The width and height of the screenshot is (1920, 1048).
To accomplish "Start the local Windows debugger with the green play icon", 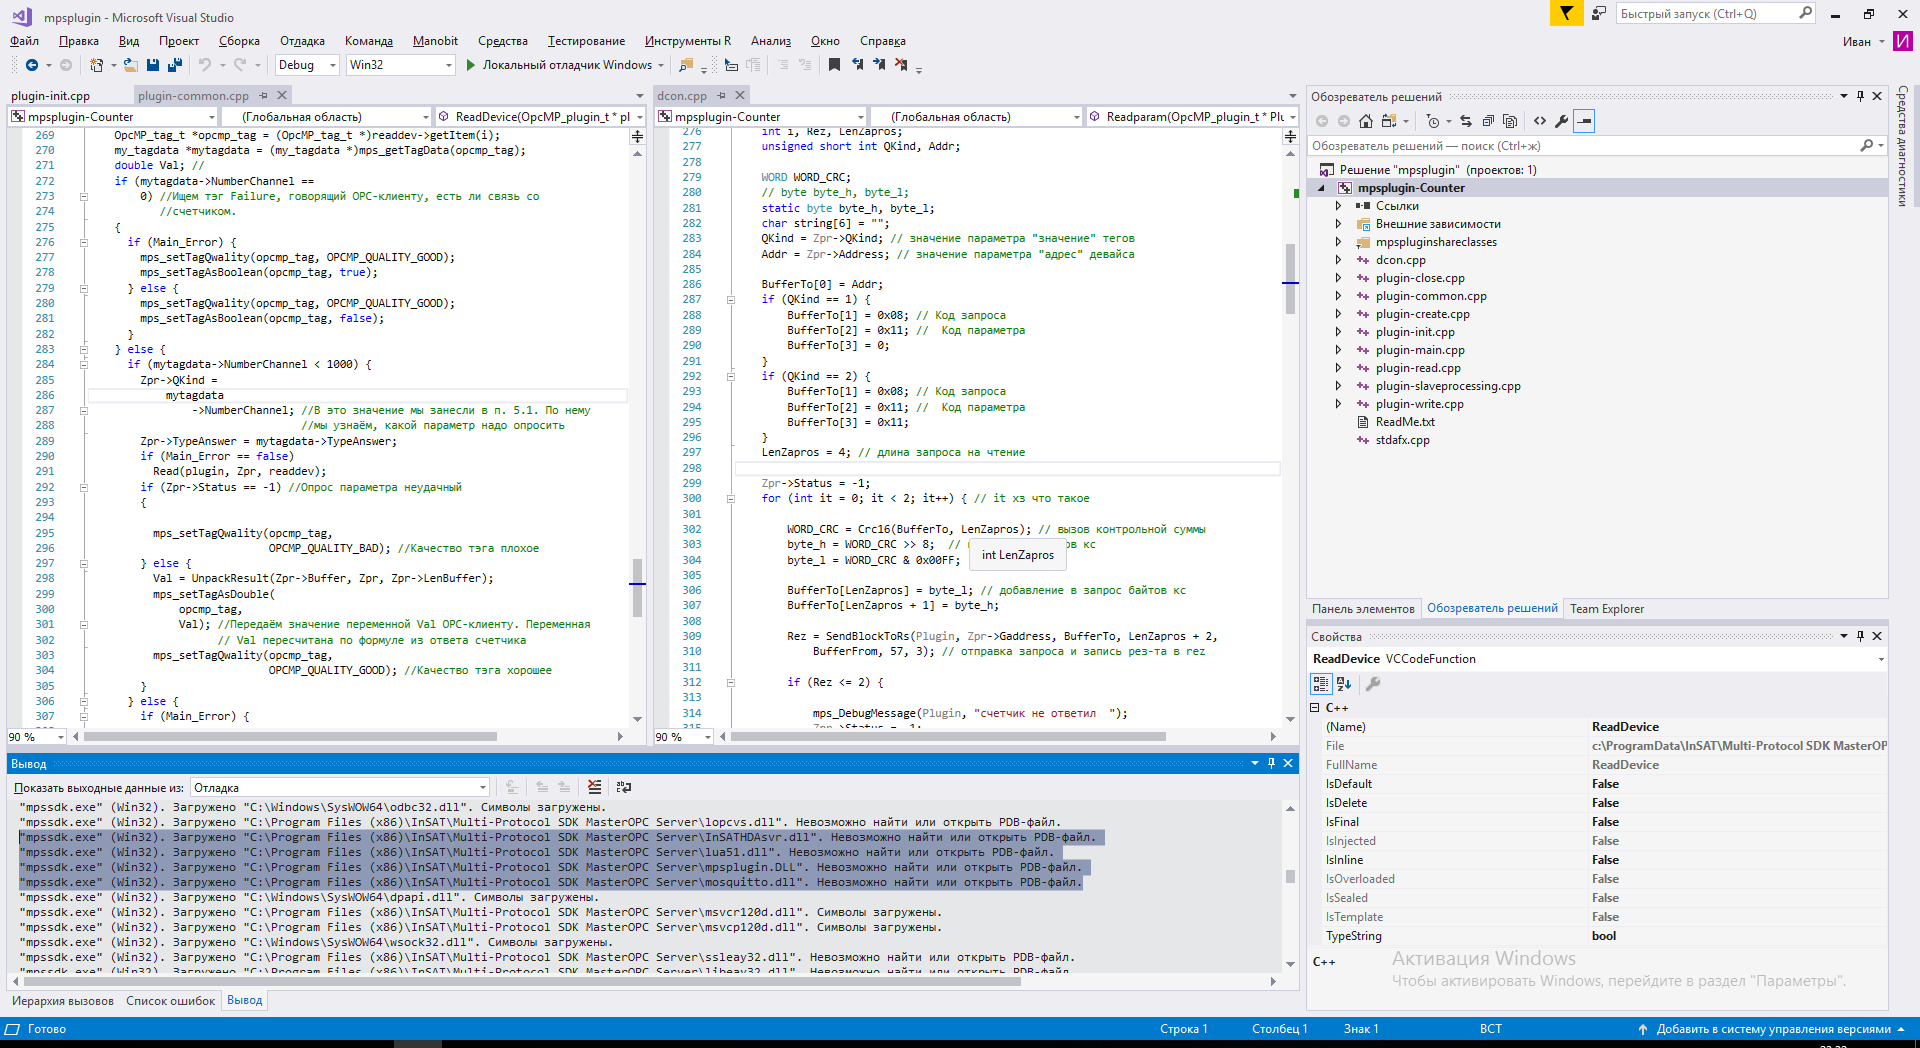I will click(470, 65).
